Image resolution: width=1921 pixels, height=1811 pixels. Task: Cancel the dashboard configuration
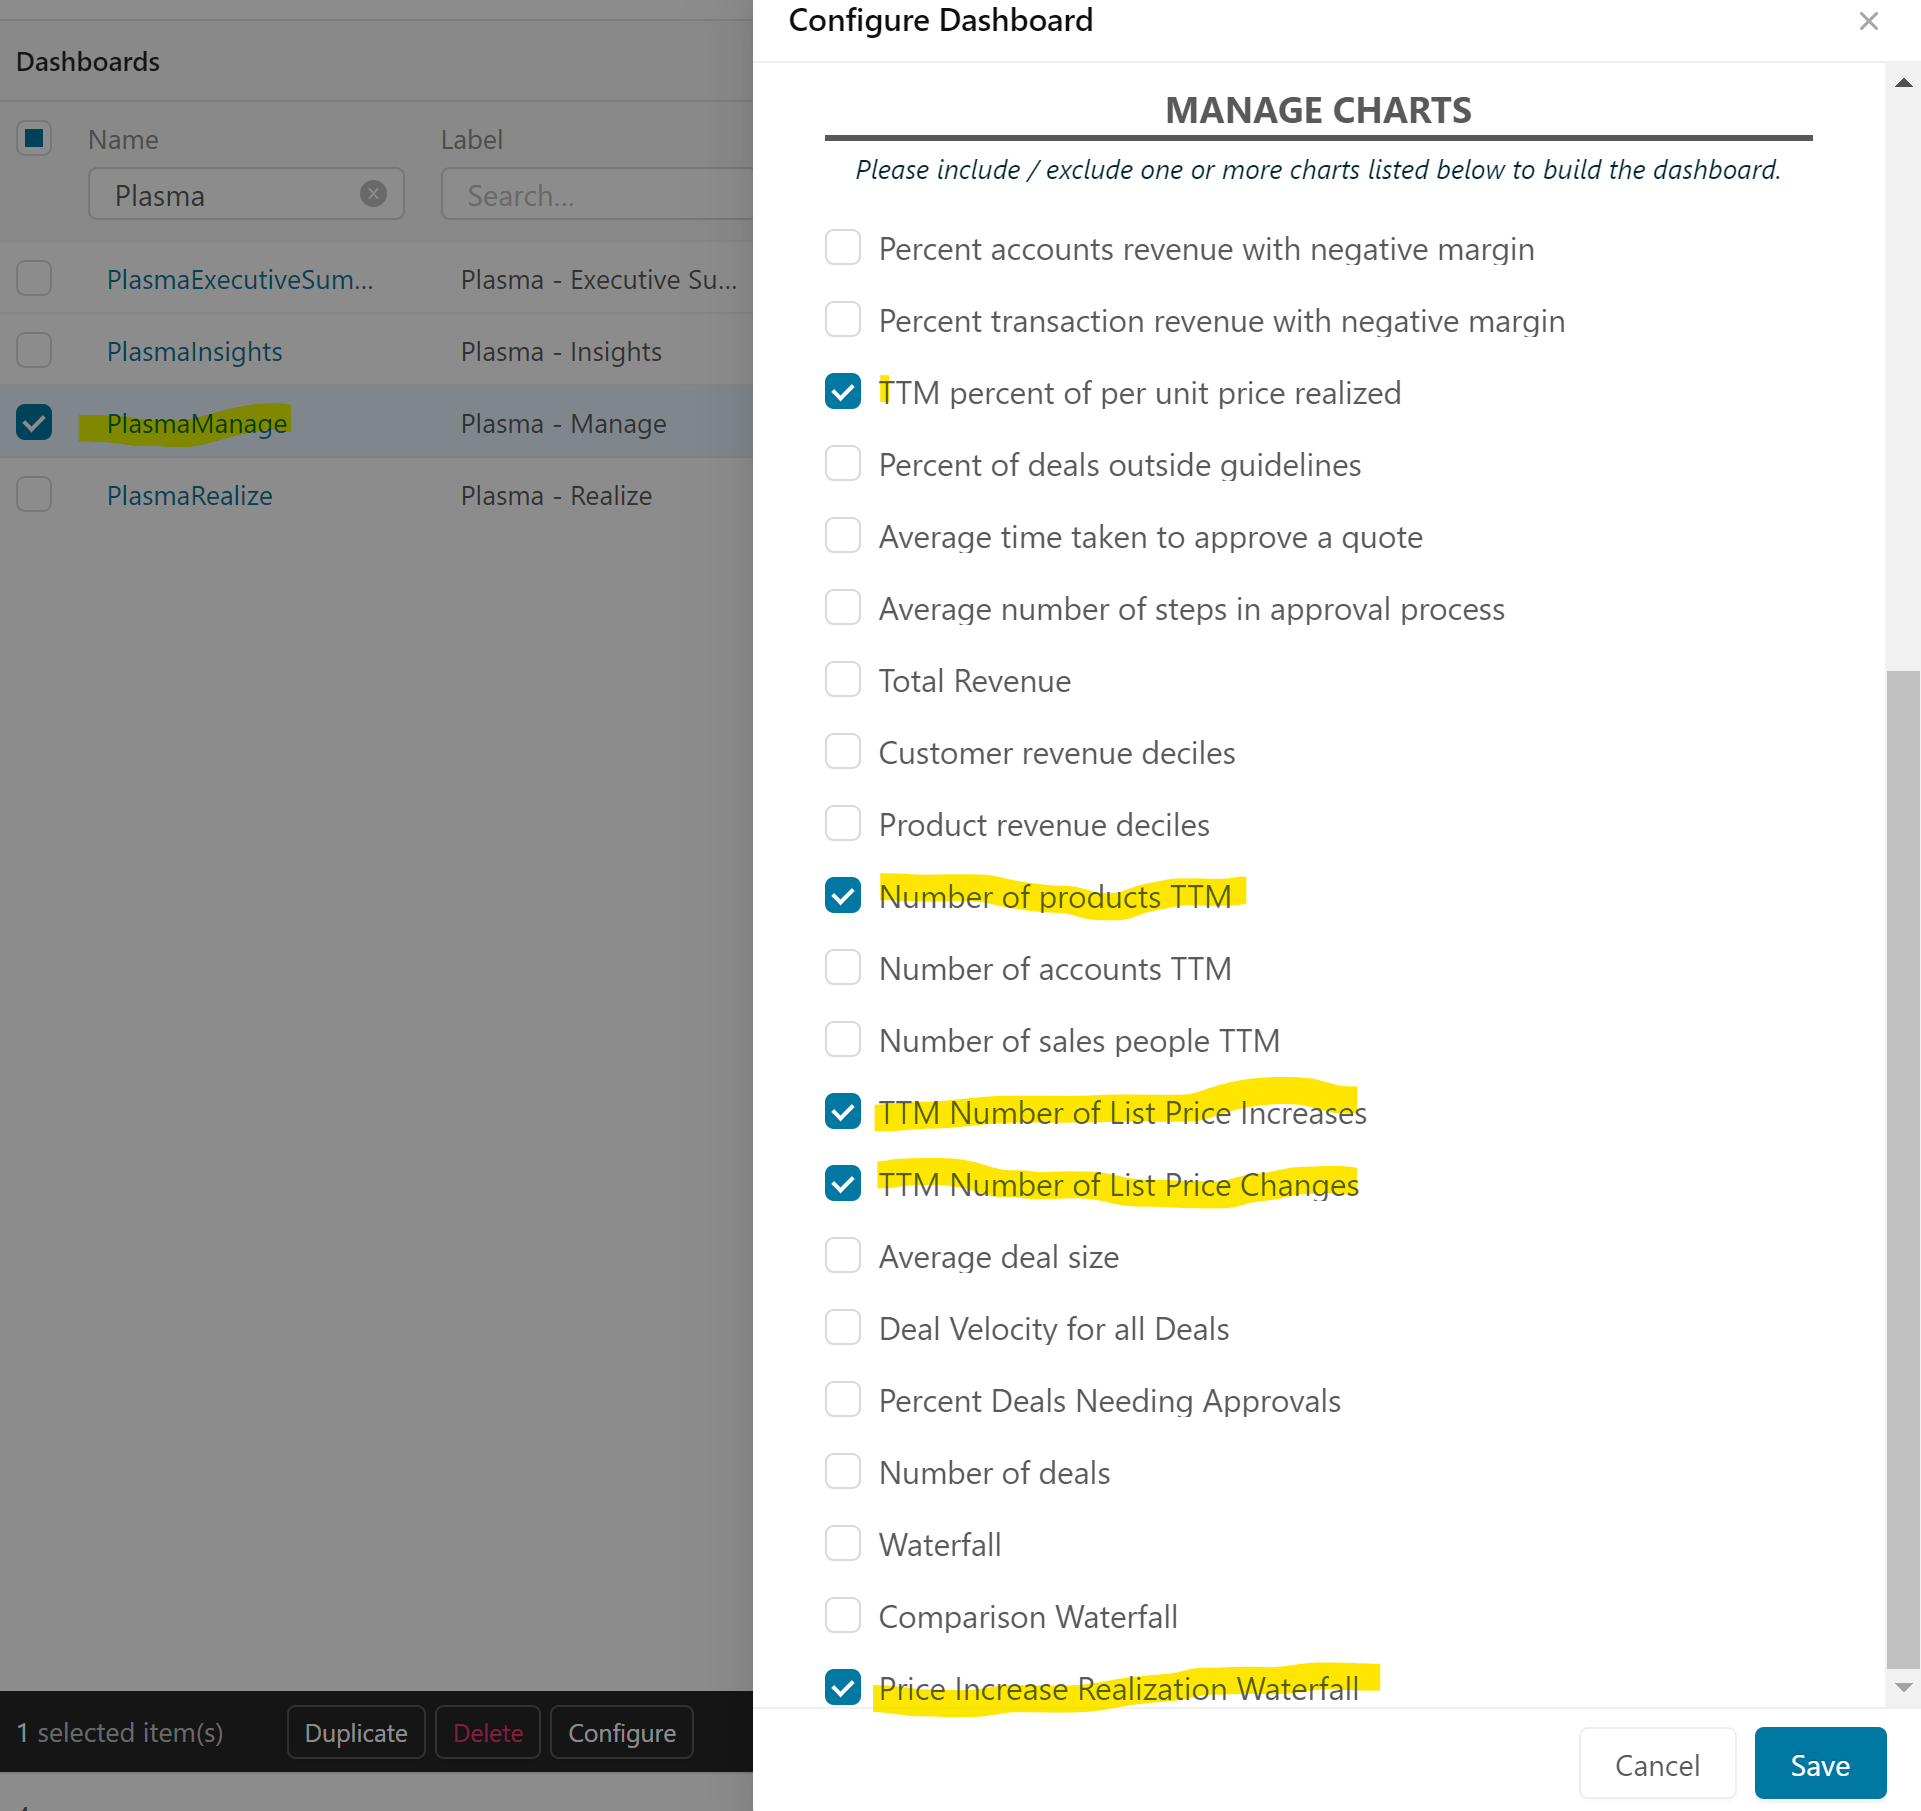point(1657,1765)
